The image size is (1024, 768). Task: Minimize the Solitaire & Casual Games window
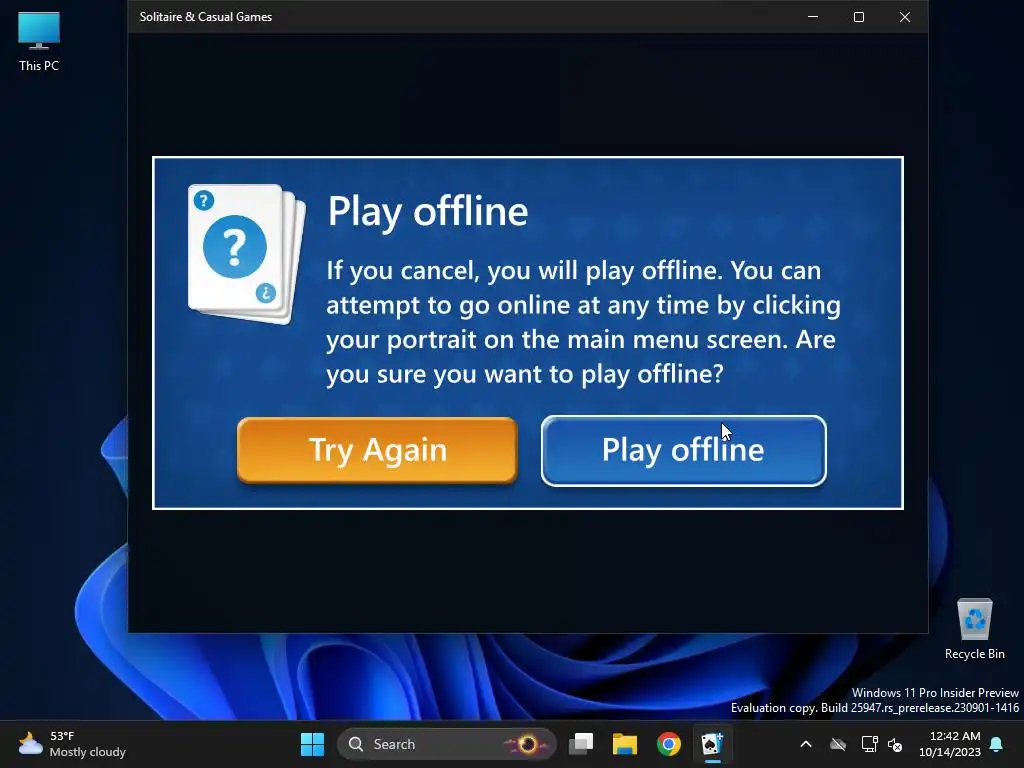point(813,17)
